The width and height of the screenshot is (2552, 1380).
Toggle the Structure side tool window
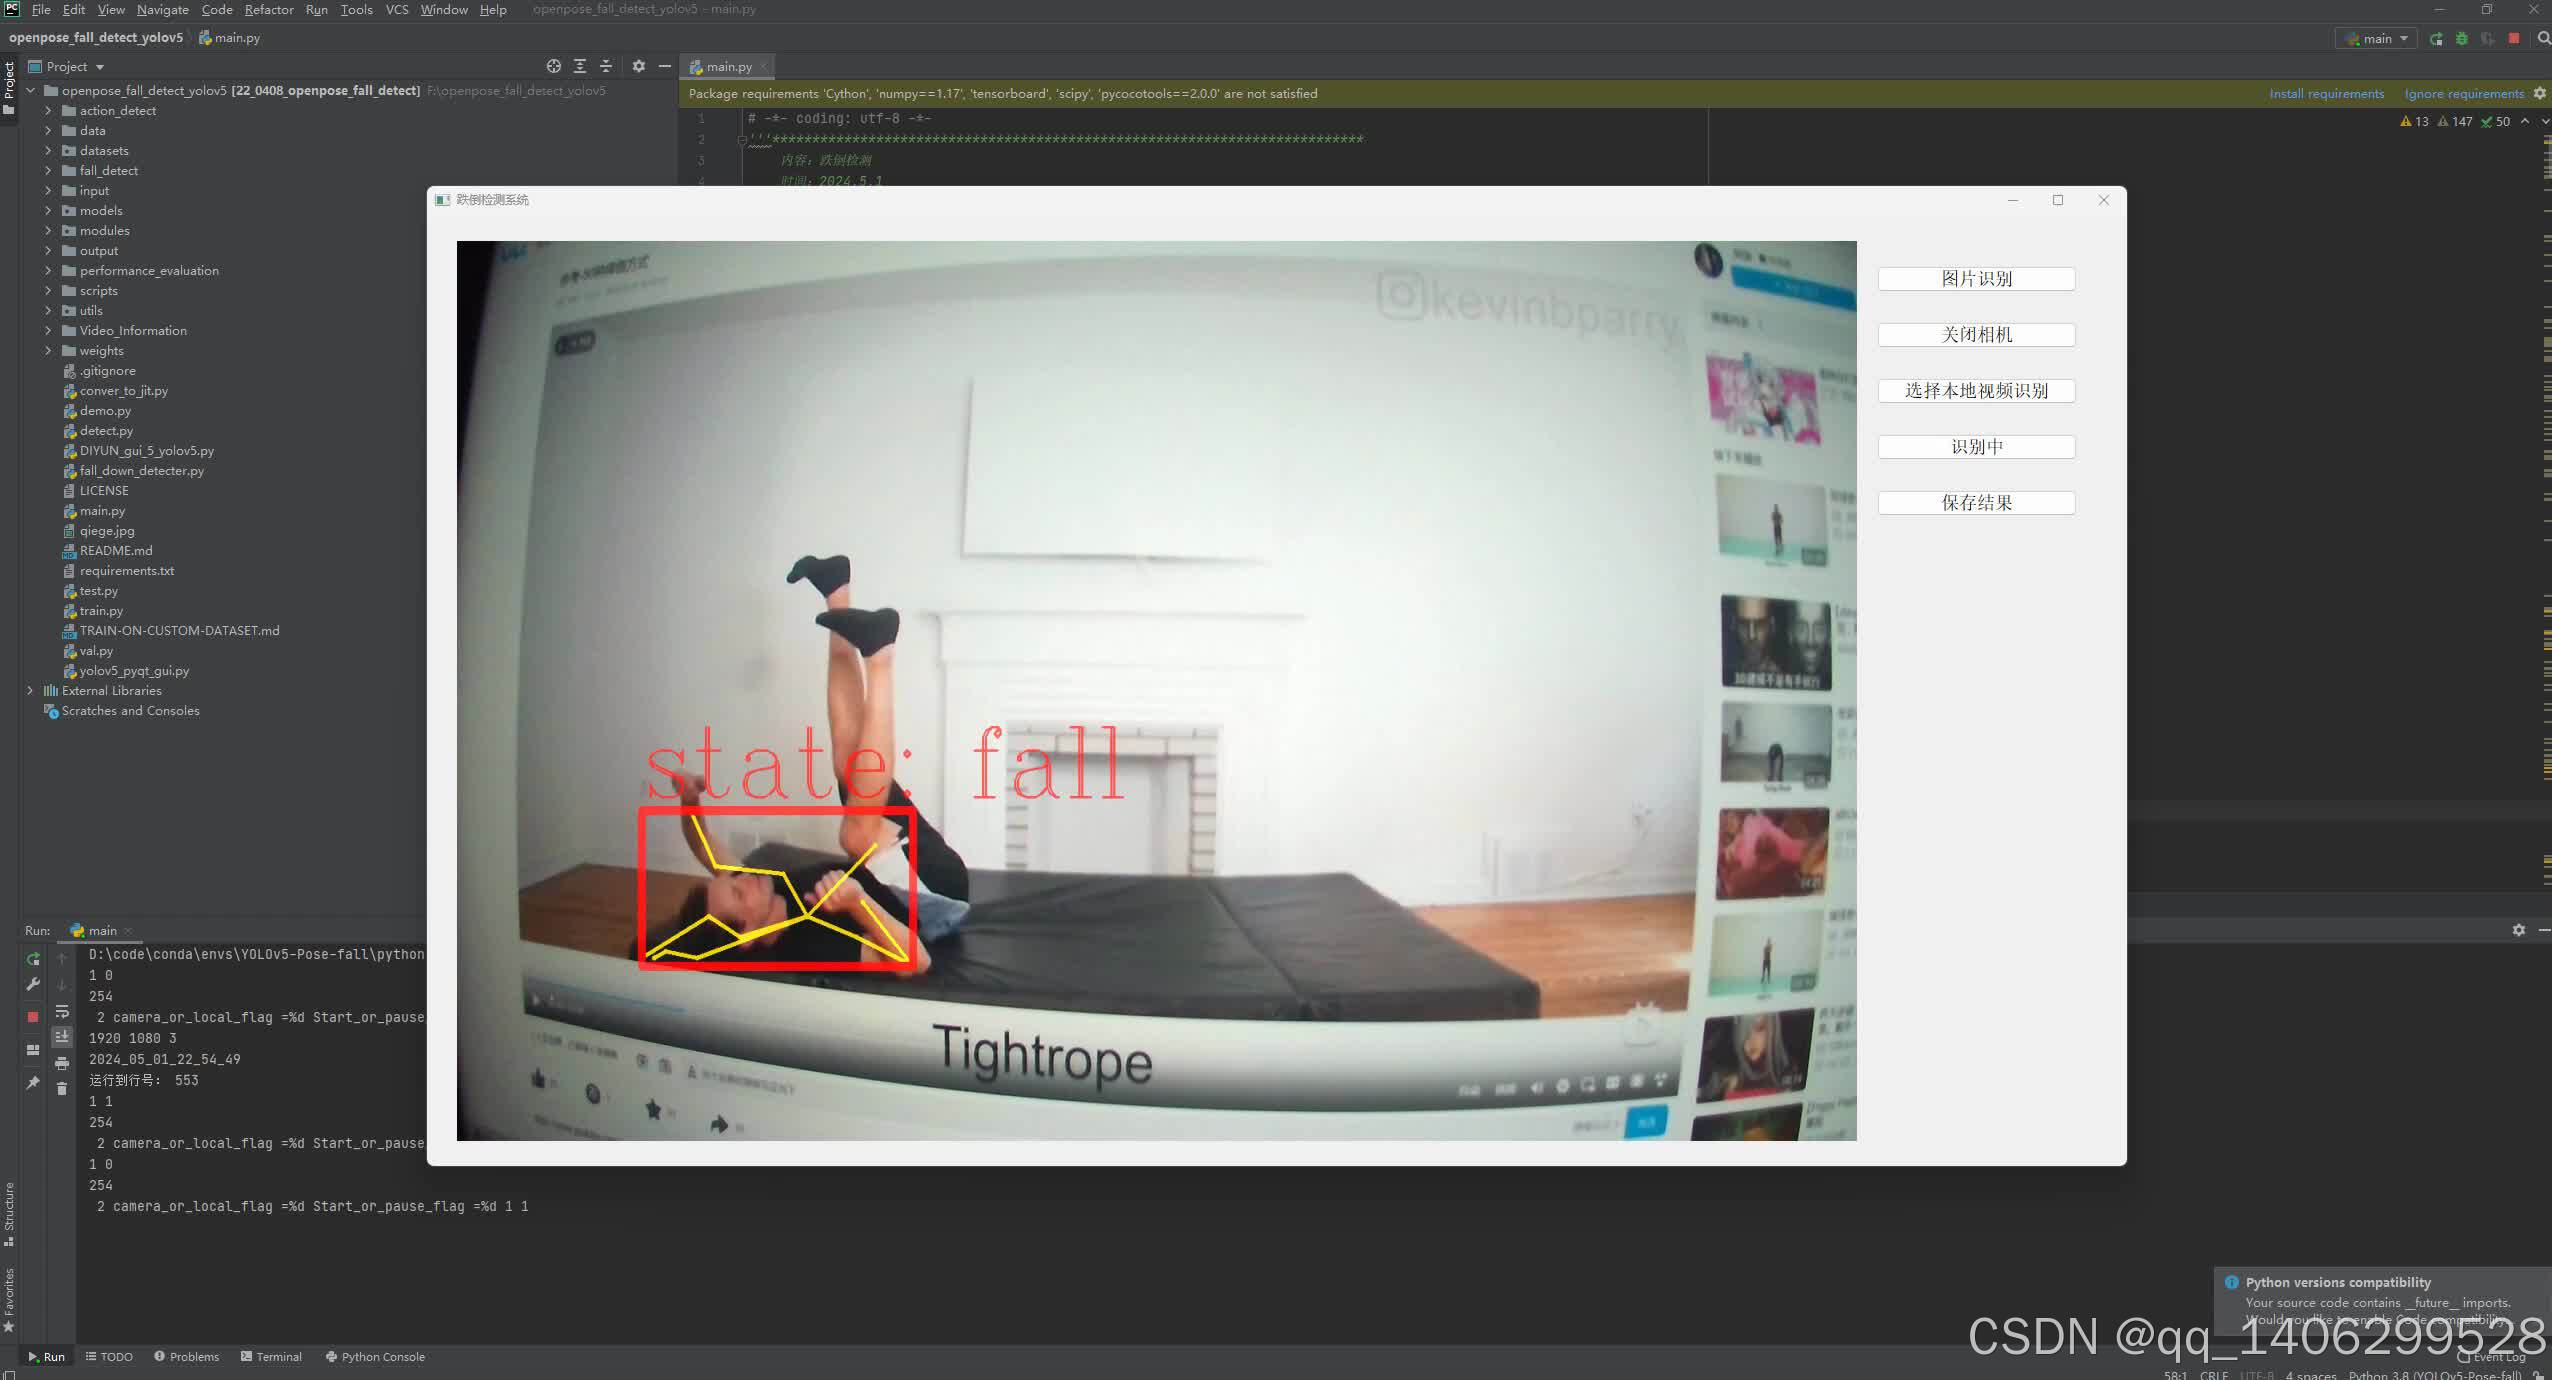point(9,1214)
